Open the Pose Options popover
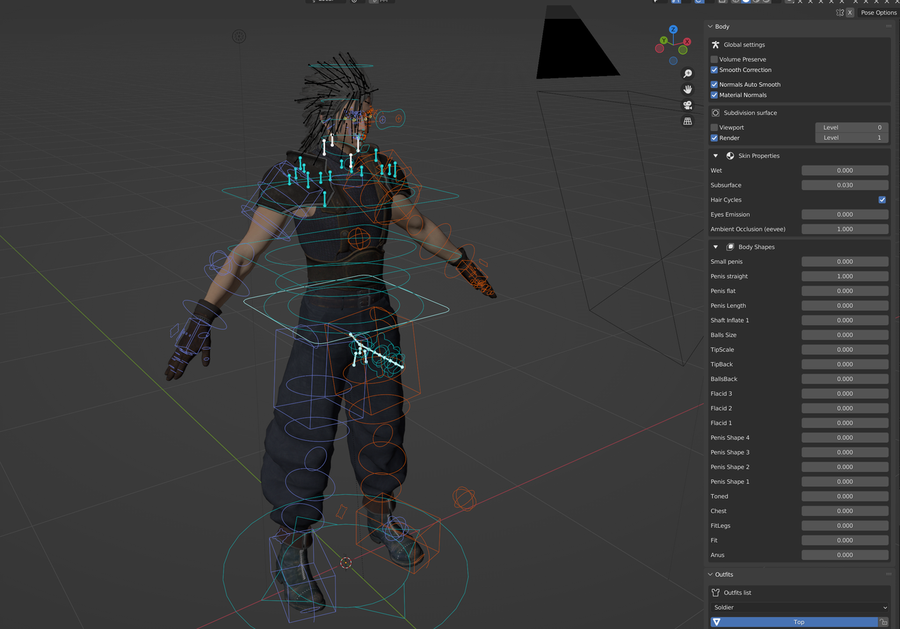 click(878, 13)
